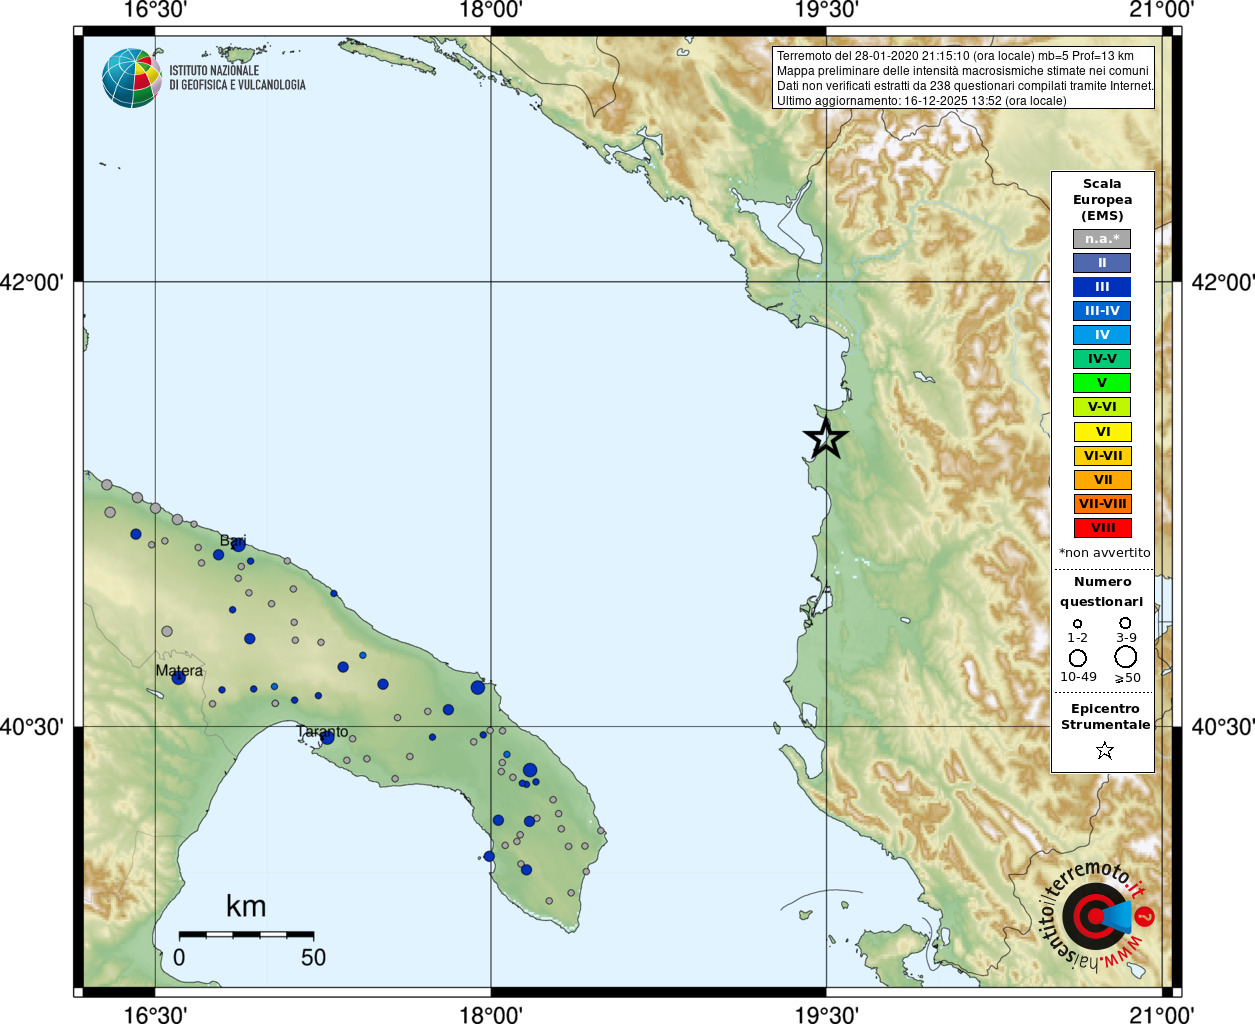Click the left 40°30' latitude label
This screenshot has height=1024, width=1255.
[32, 727]
